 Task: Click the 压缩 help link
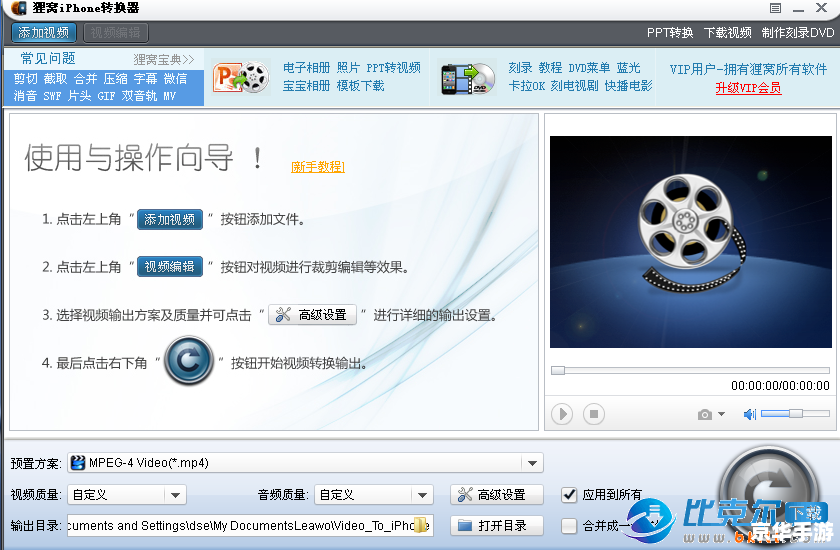[x=115, y=79]
